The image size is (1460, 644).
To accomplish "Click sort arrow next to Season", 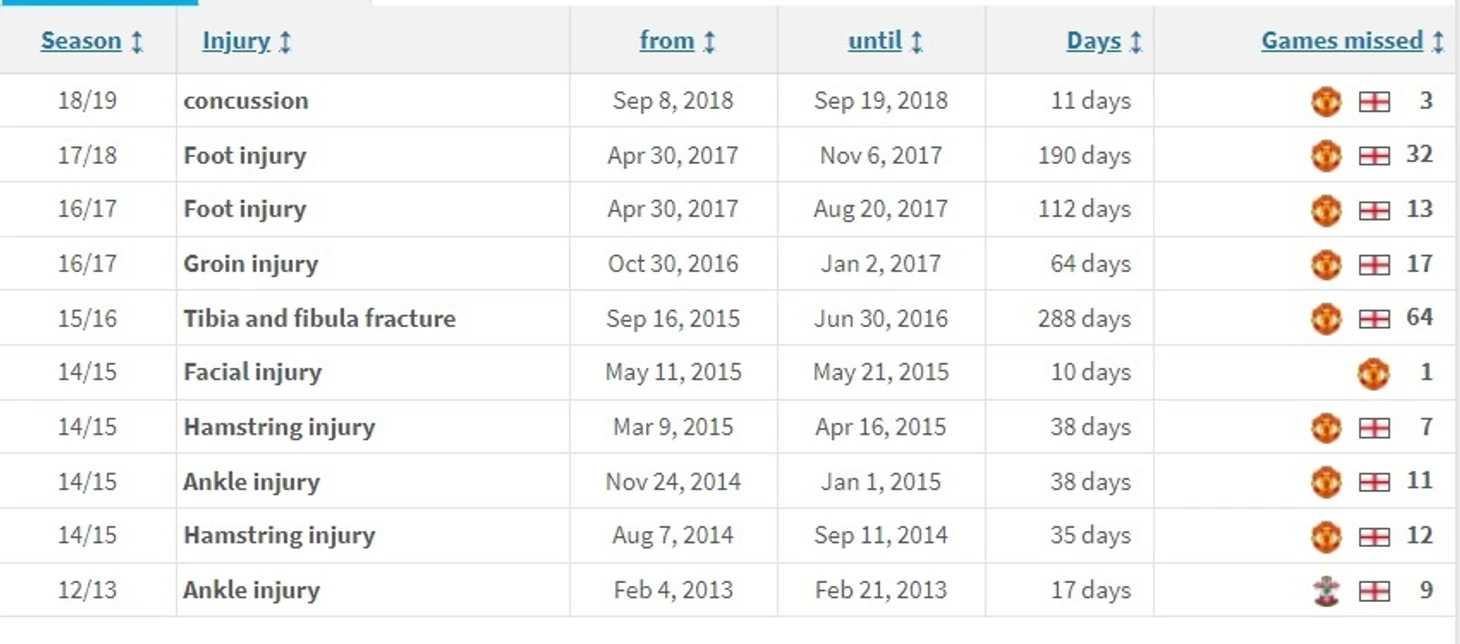I will coord(137,42).
